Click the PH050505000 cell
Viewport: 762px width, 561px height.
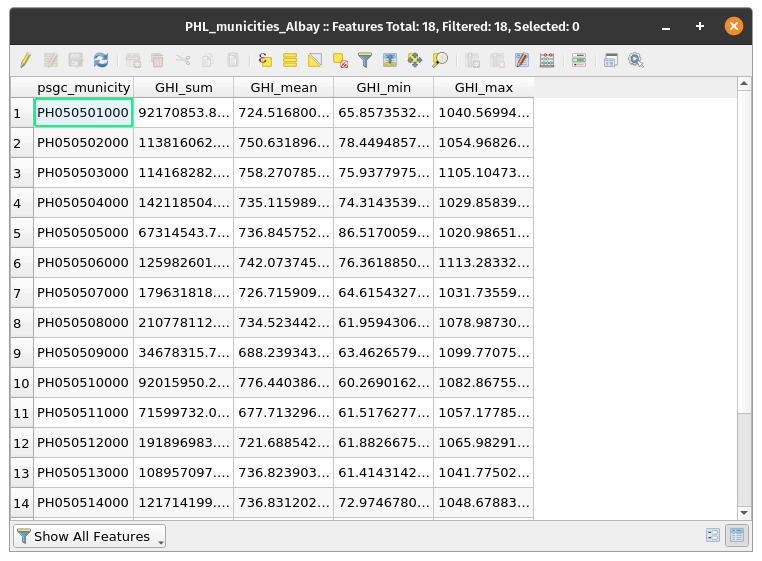click(83, 233)
